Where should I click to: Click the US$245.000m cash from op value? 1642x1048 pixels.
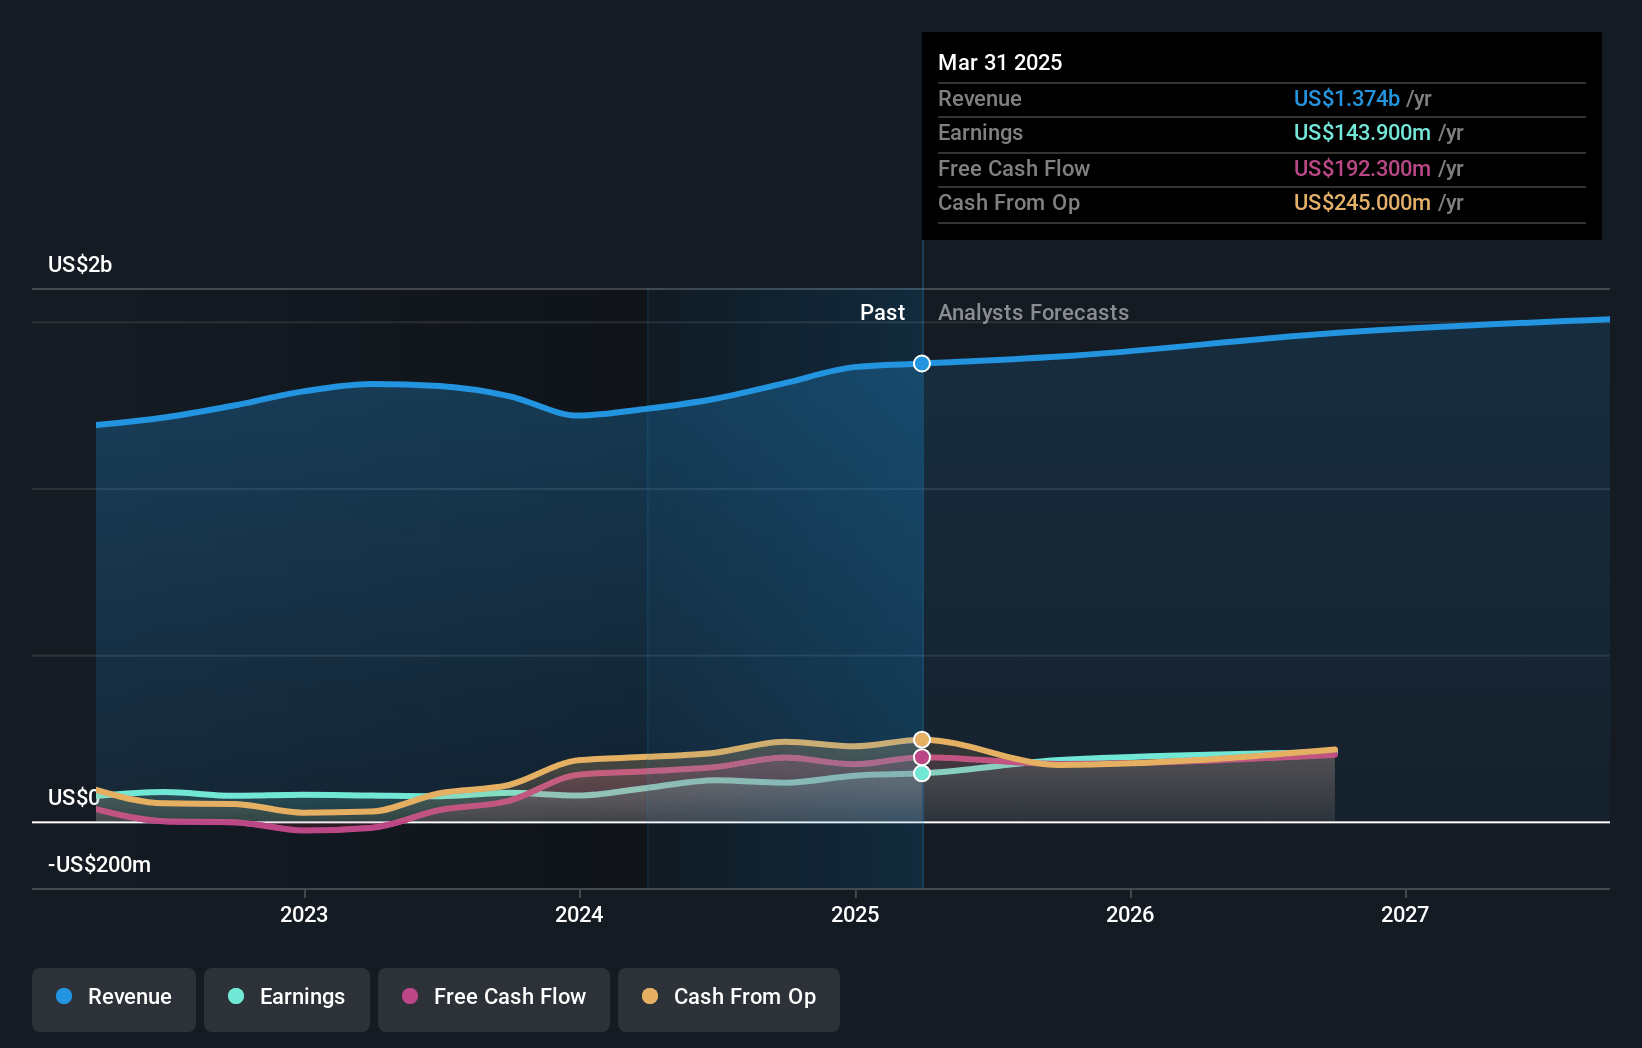(1362, 202)
